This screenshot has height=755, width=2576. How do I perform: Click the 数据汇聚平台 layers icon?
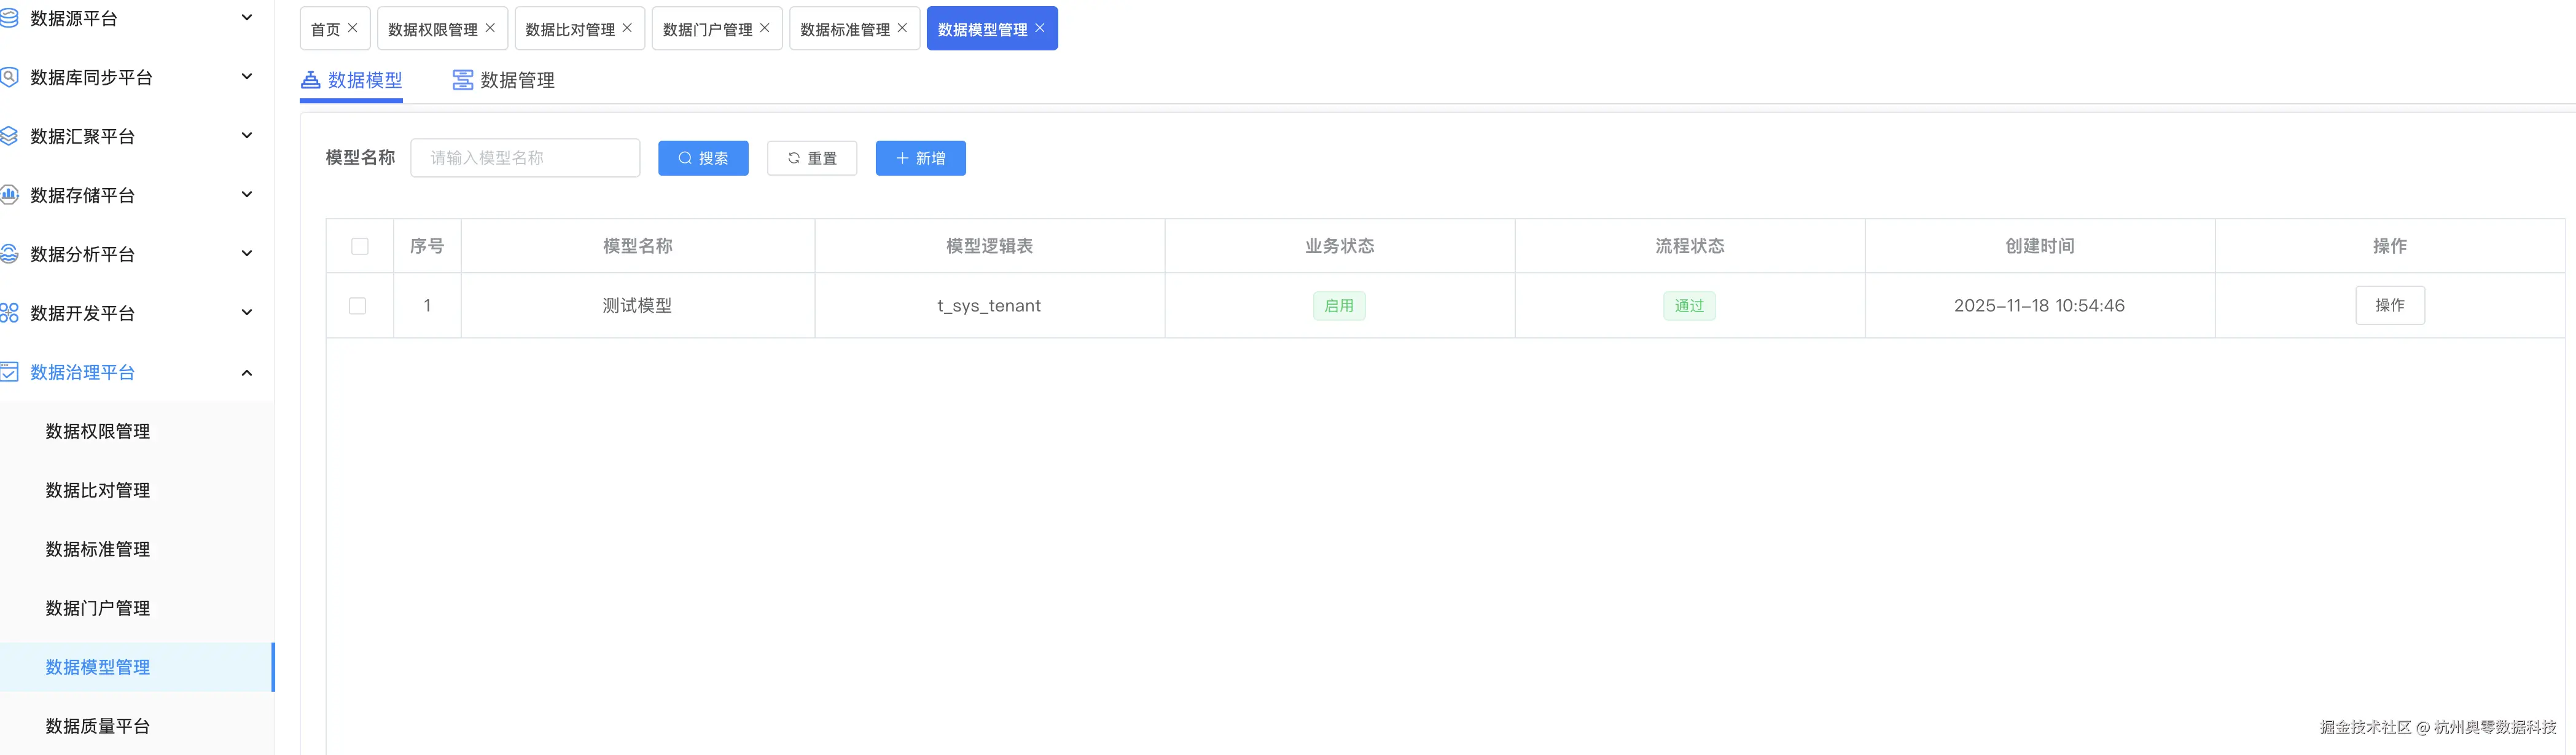pos(9,136)
